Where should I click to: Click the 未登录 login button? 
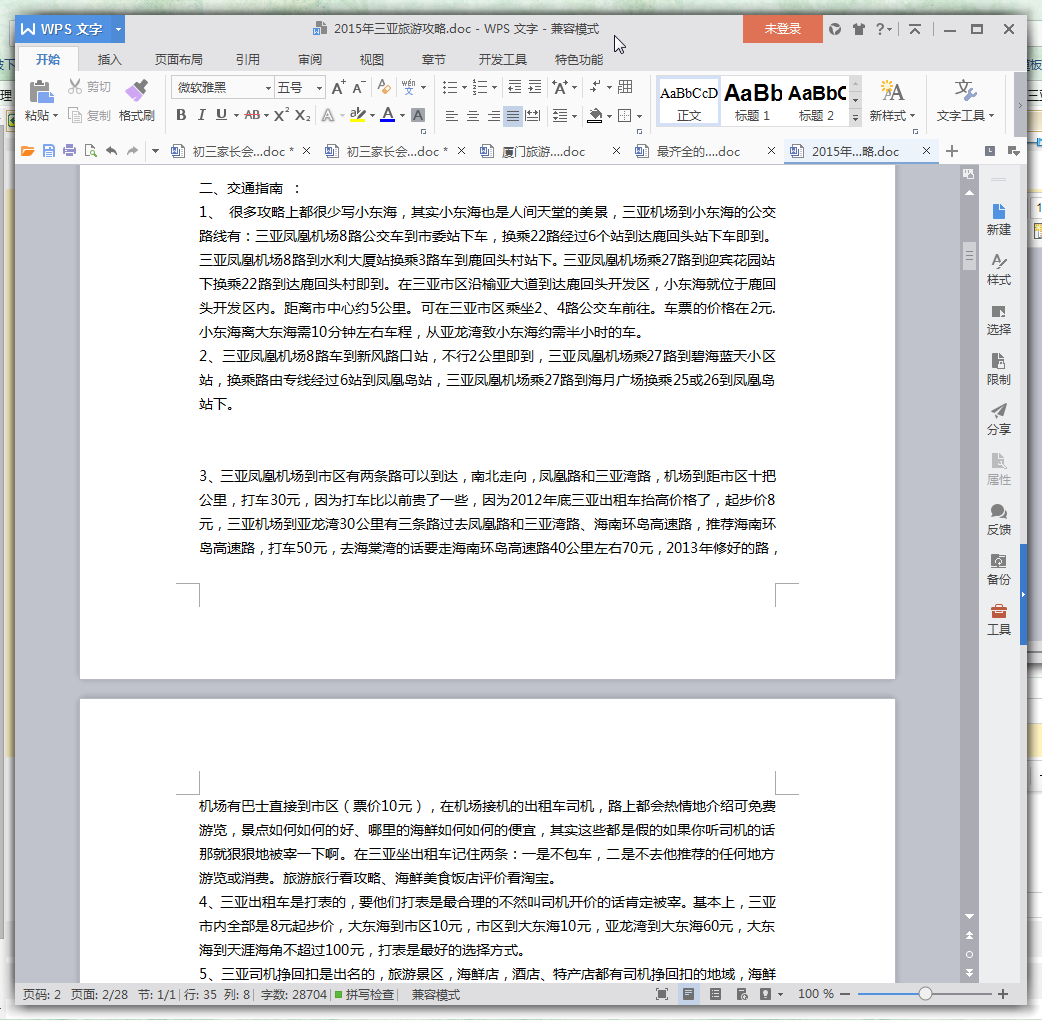coord(783,29)
